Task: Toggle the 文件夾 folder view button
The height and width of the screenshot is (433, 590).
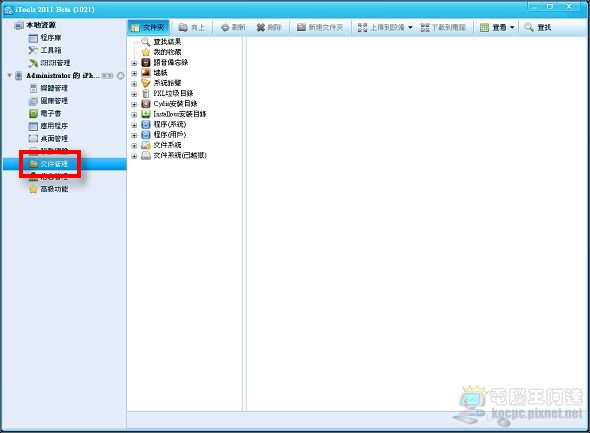Action: coord(148,27)
